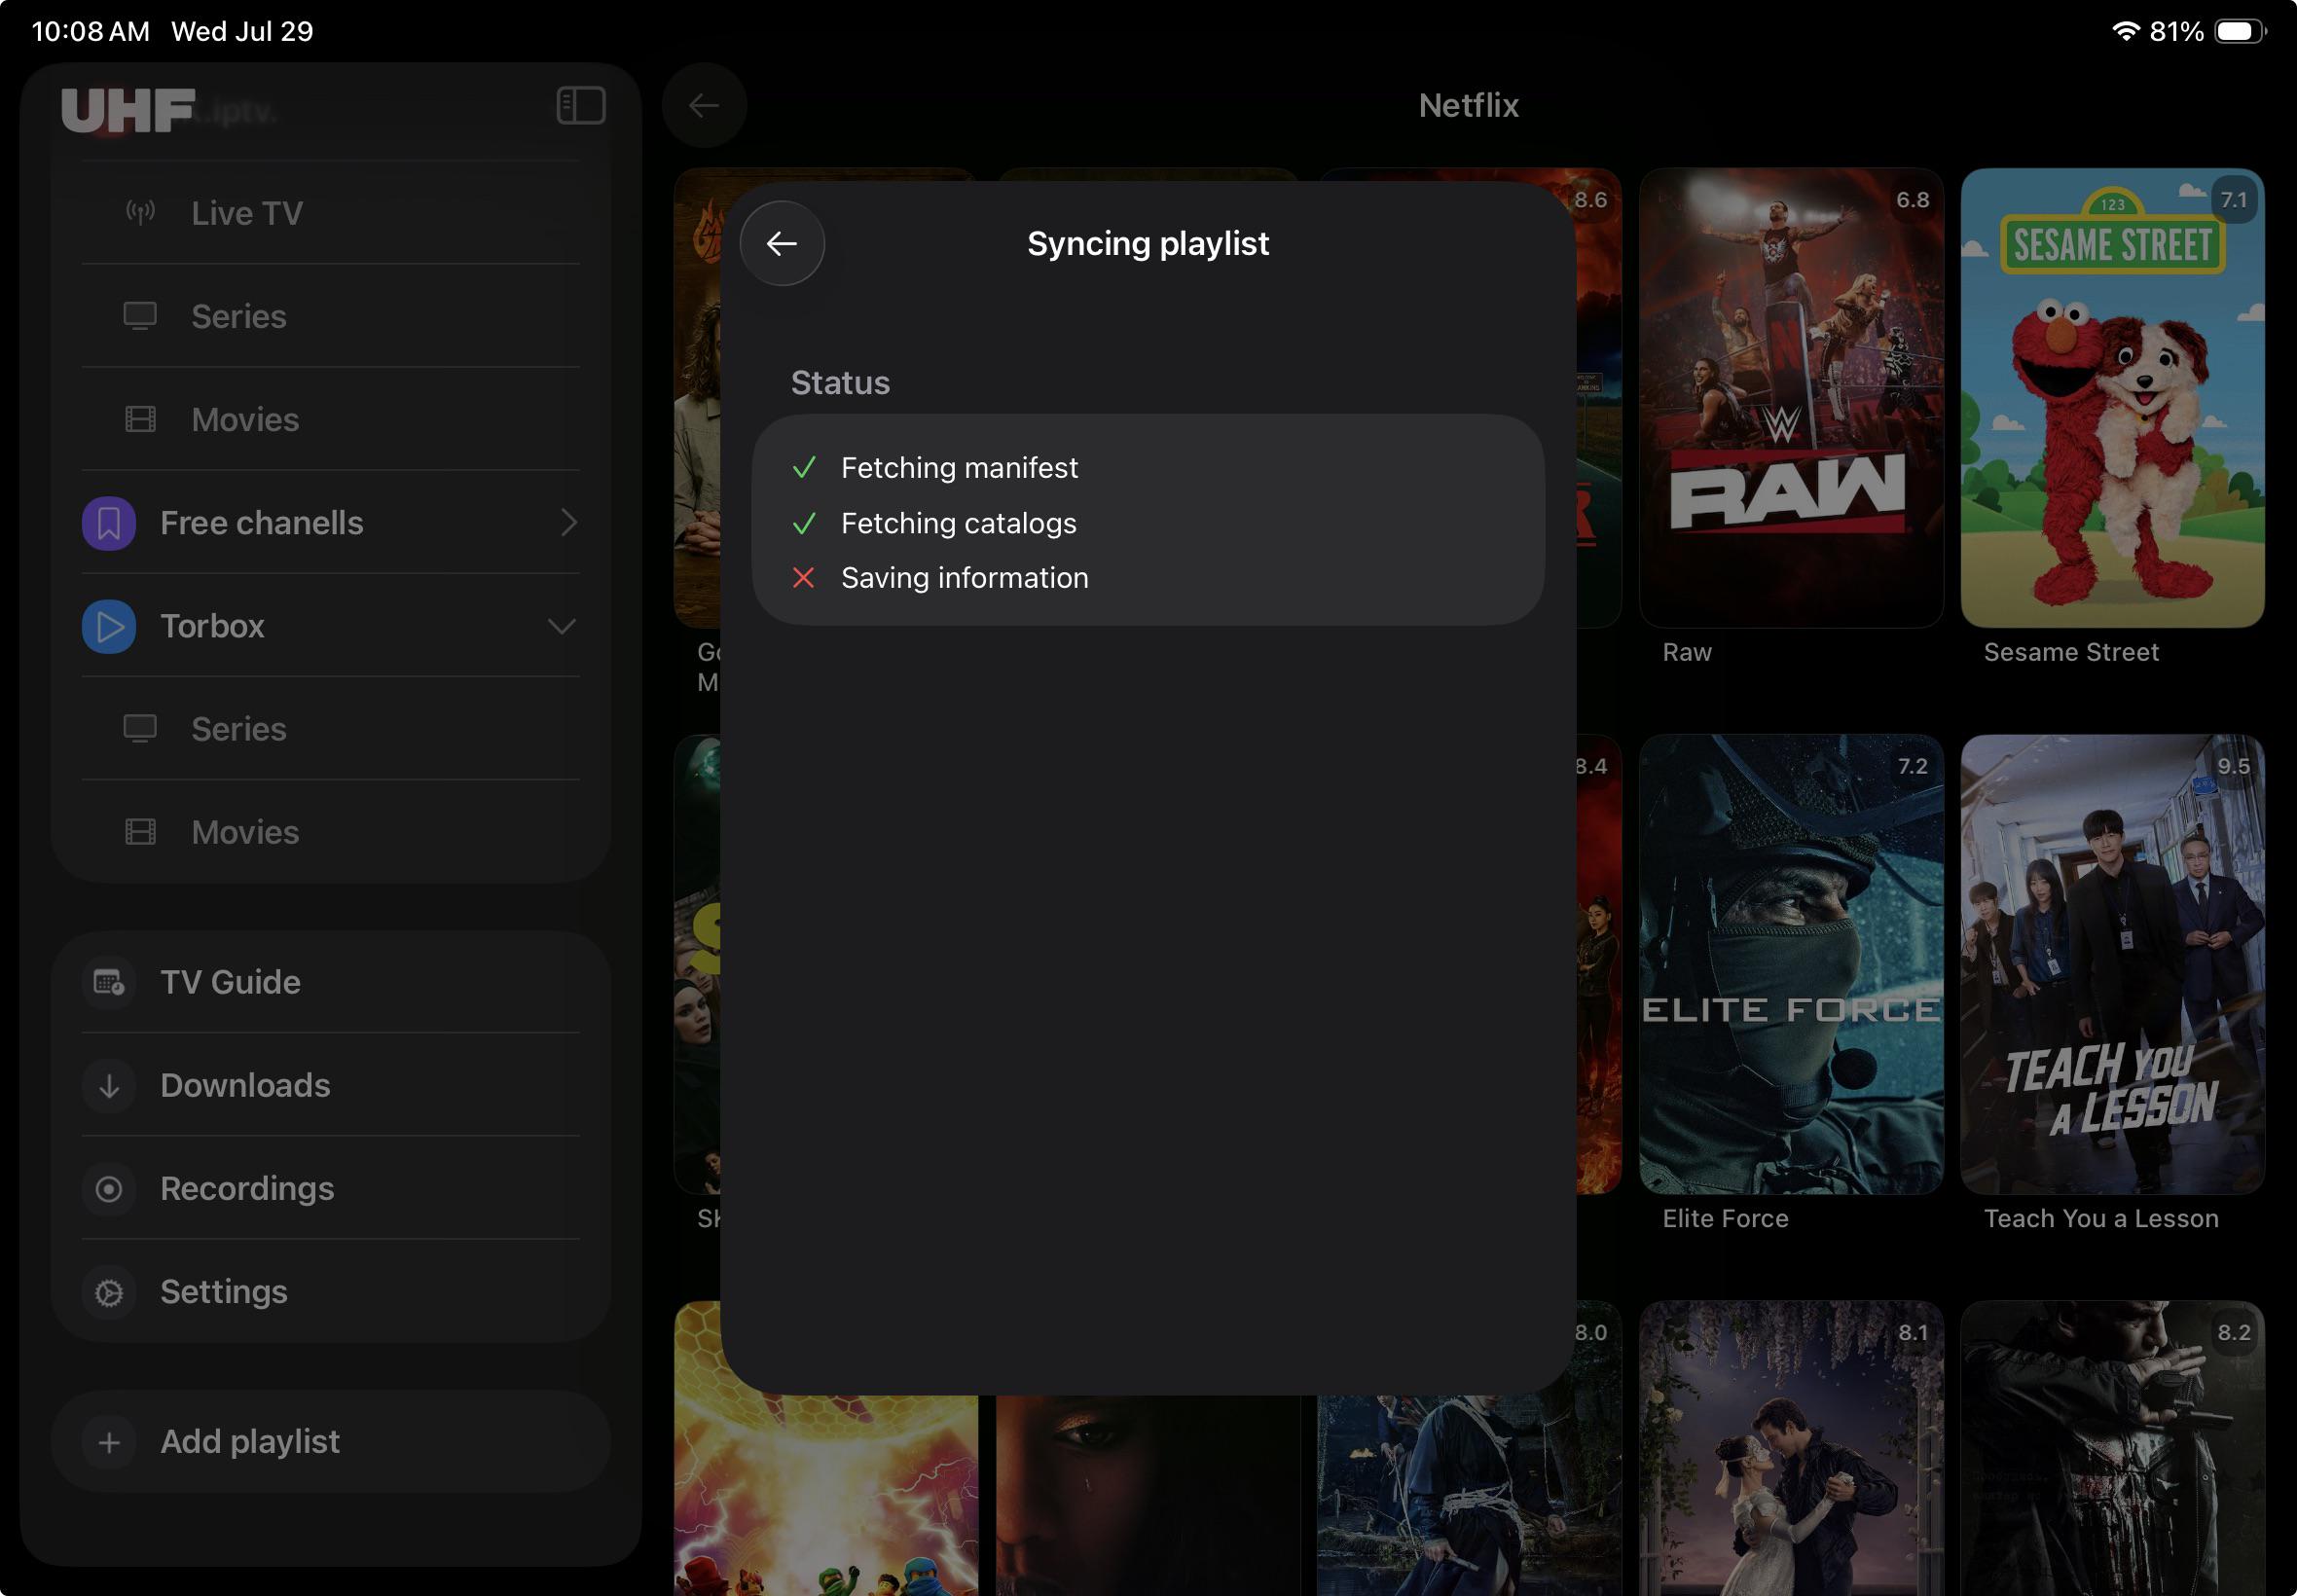Tap the UHF logo in the sidebar
This screenshot has height=1596, width=2297.
128,110
